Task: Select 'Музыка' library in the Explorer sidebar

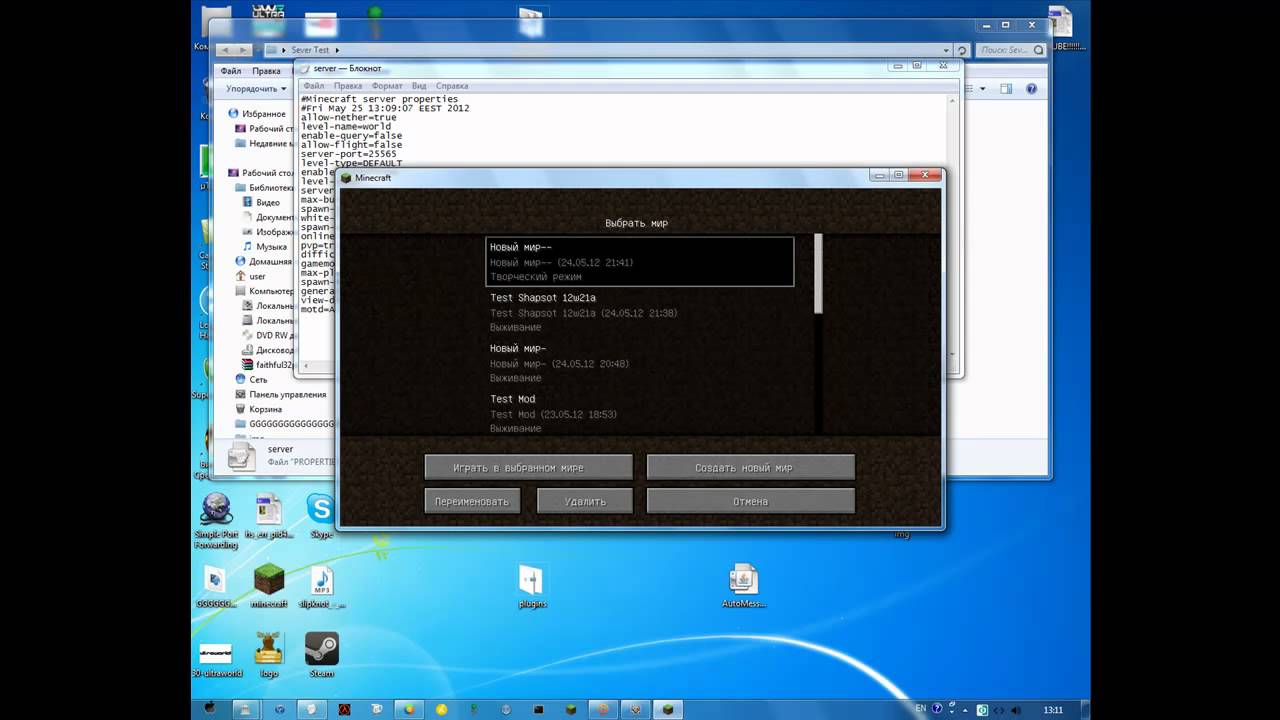Action: tap(266, 246)
